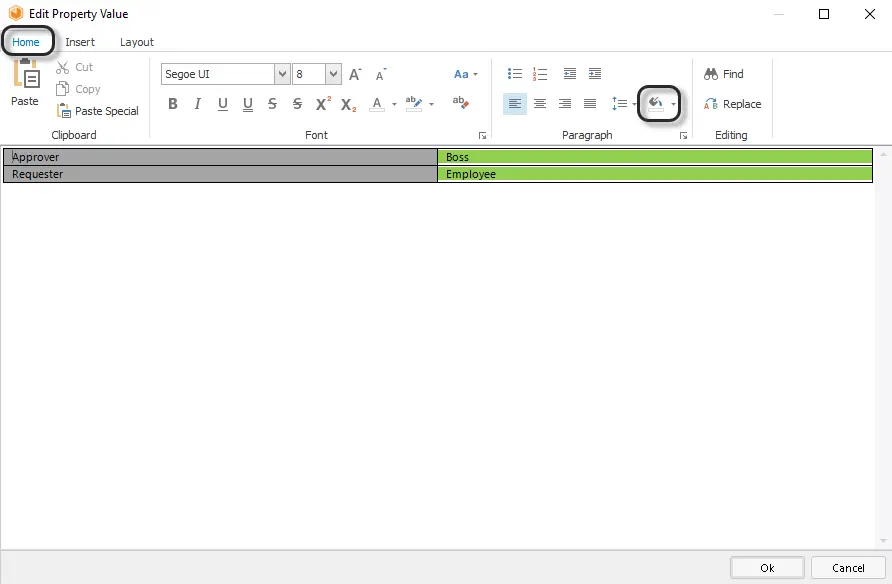892x584 pixels.
Task: Confirm changes with the Ok button
Action: pyautogui.click(x=767, y=568)
